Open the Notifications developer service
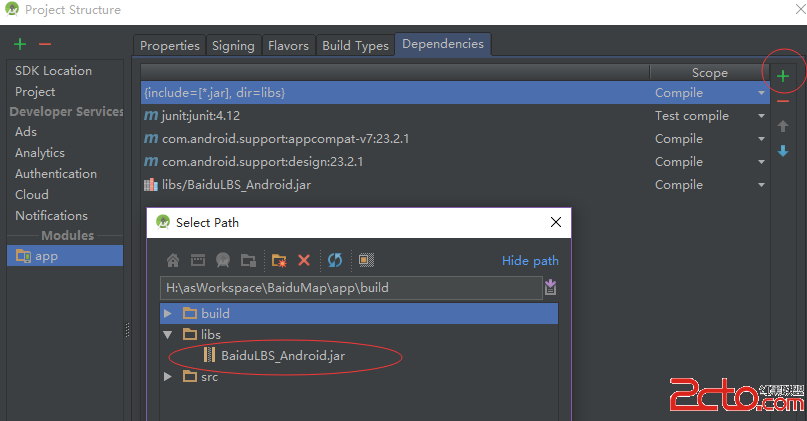 point(51,216)
